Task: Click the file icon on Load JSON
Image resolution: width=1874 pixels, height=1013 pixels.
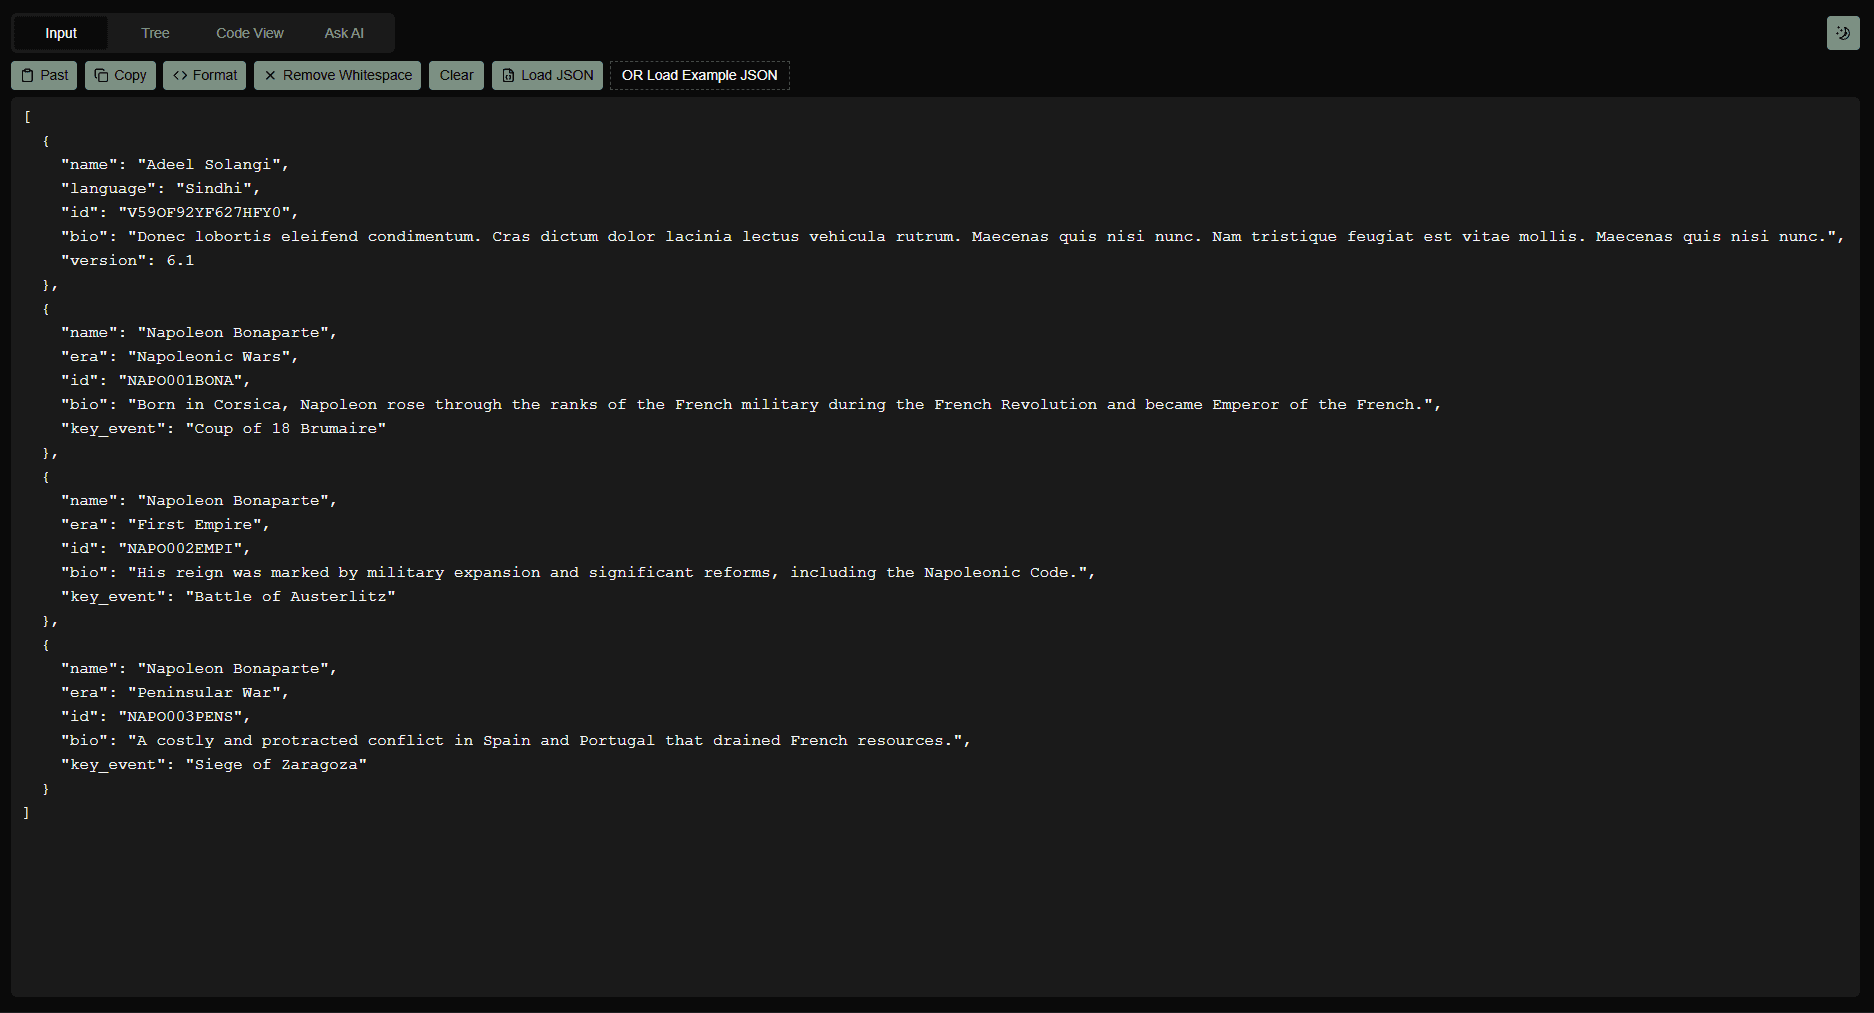Action: click(x=508, y=75)
